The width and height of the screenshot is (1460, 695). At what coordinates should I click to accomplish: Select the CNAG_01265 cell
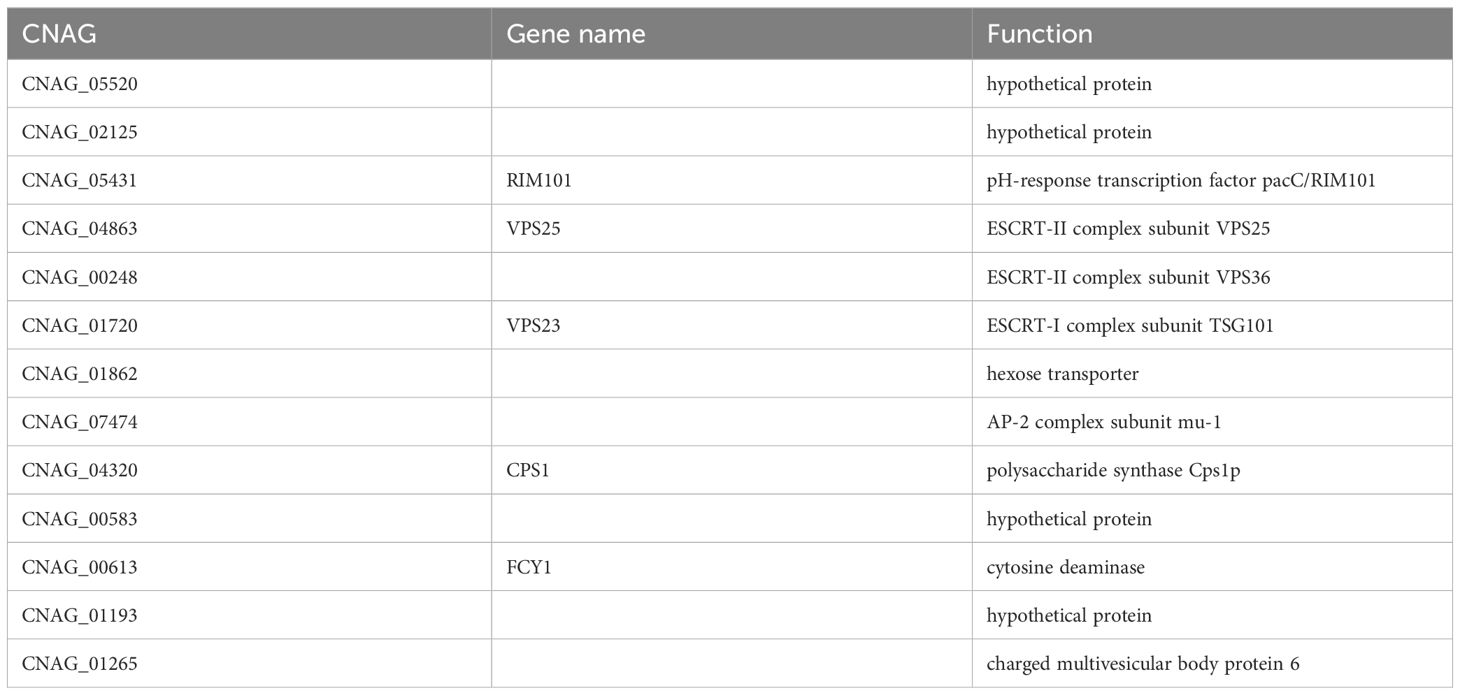[249, 663]
